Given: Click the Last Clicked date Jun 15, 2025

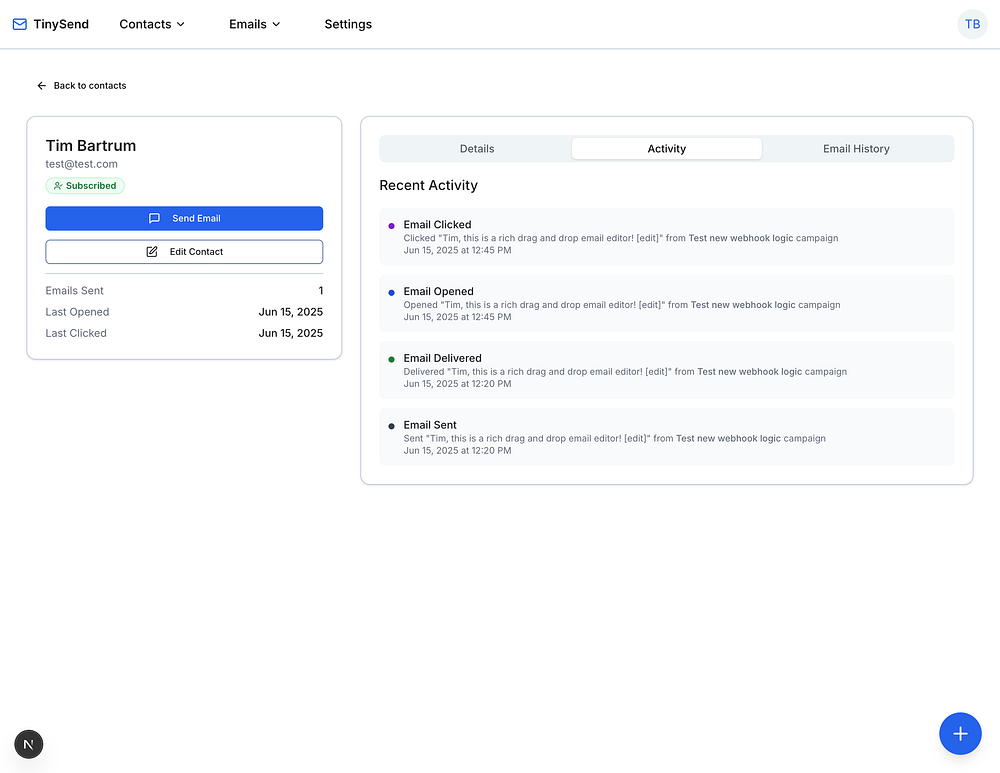Looking at the screenshot, I should pos(291,333).
